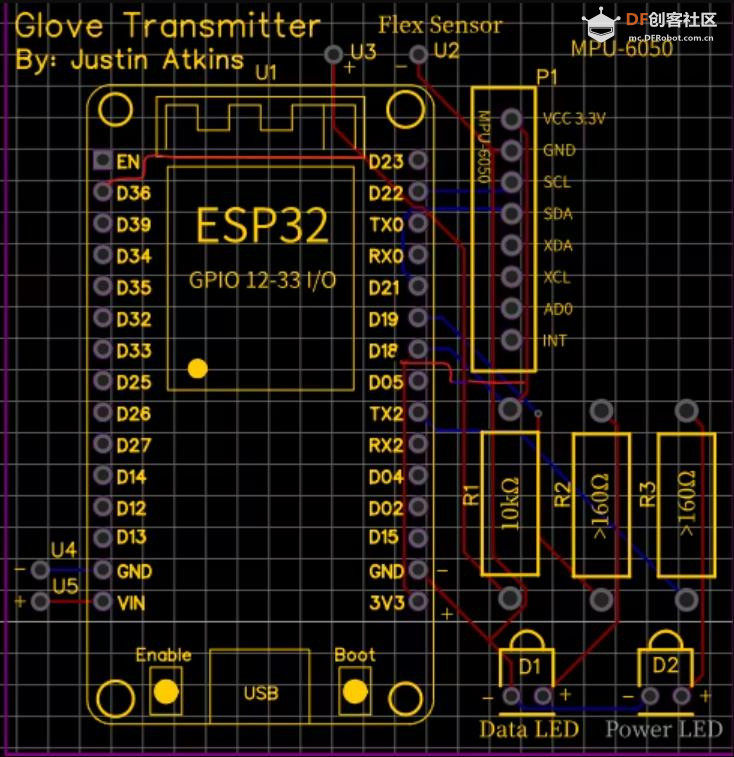The width and height of the screenshot is (734, 757).
Task: Select the XCL pin pad
Action: click(x=511, y=277)
